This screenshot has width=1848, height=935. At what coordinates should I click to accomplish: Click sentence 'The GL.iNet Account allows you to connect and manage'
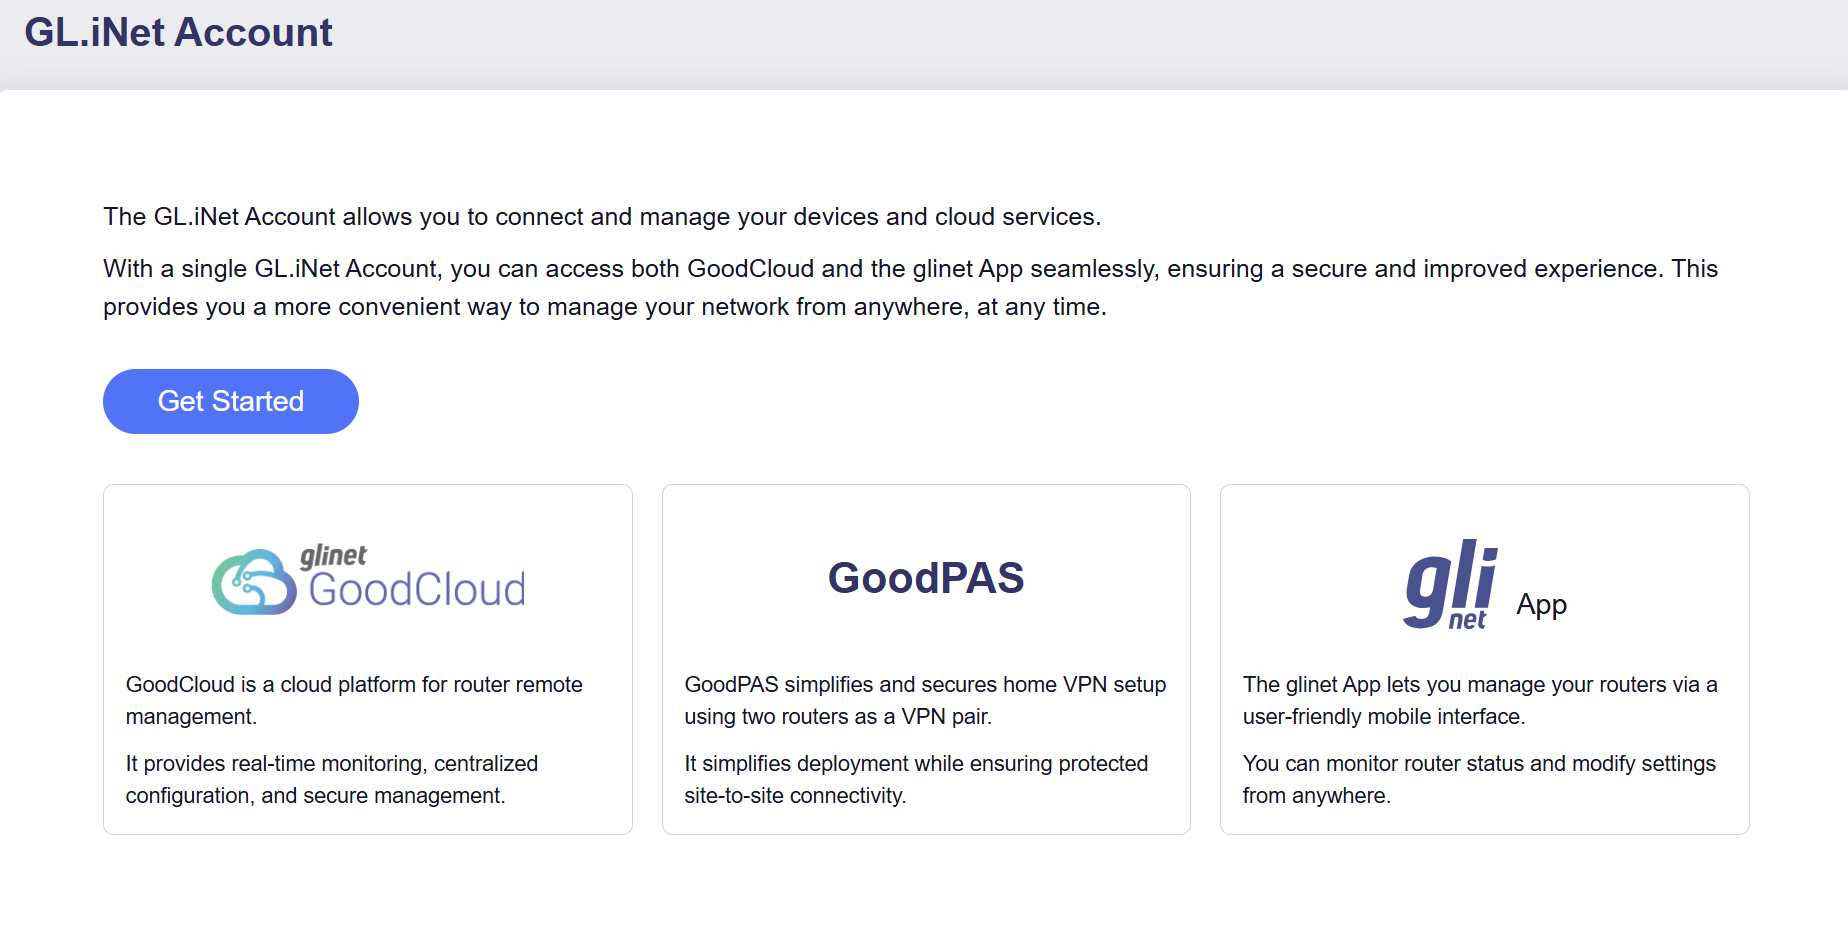tap(602, 217)
